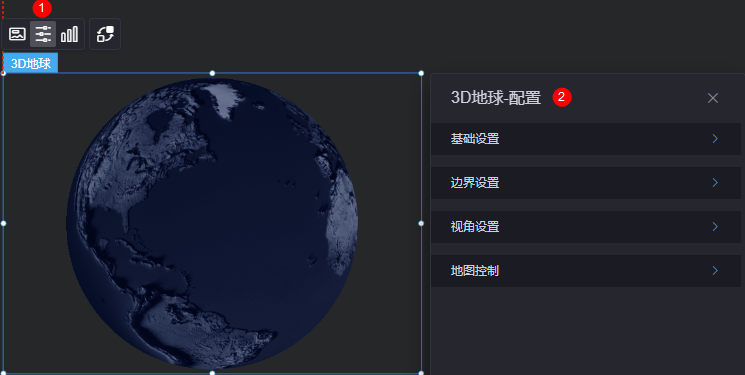This screenshot has height=375, width=745.
Task: Click the 视角设置 label text
Action: (x=475, y=227)
